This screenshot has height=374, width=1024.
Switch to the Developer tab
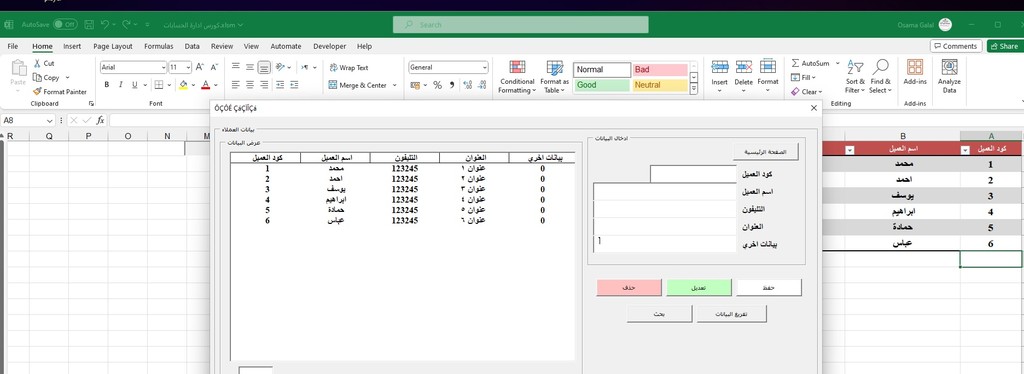pyautogui.click(x=330, y=46)
